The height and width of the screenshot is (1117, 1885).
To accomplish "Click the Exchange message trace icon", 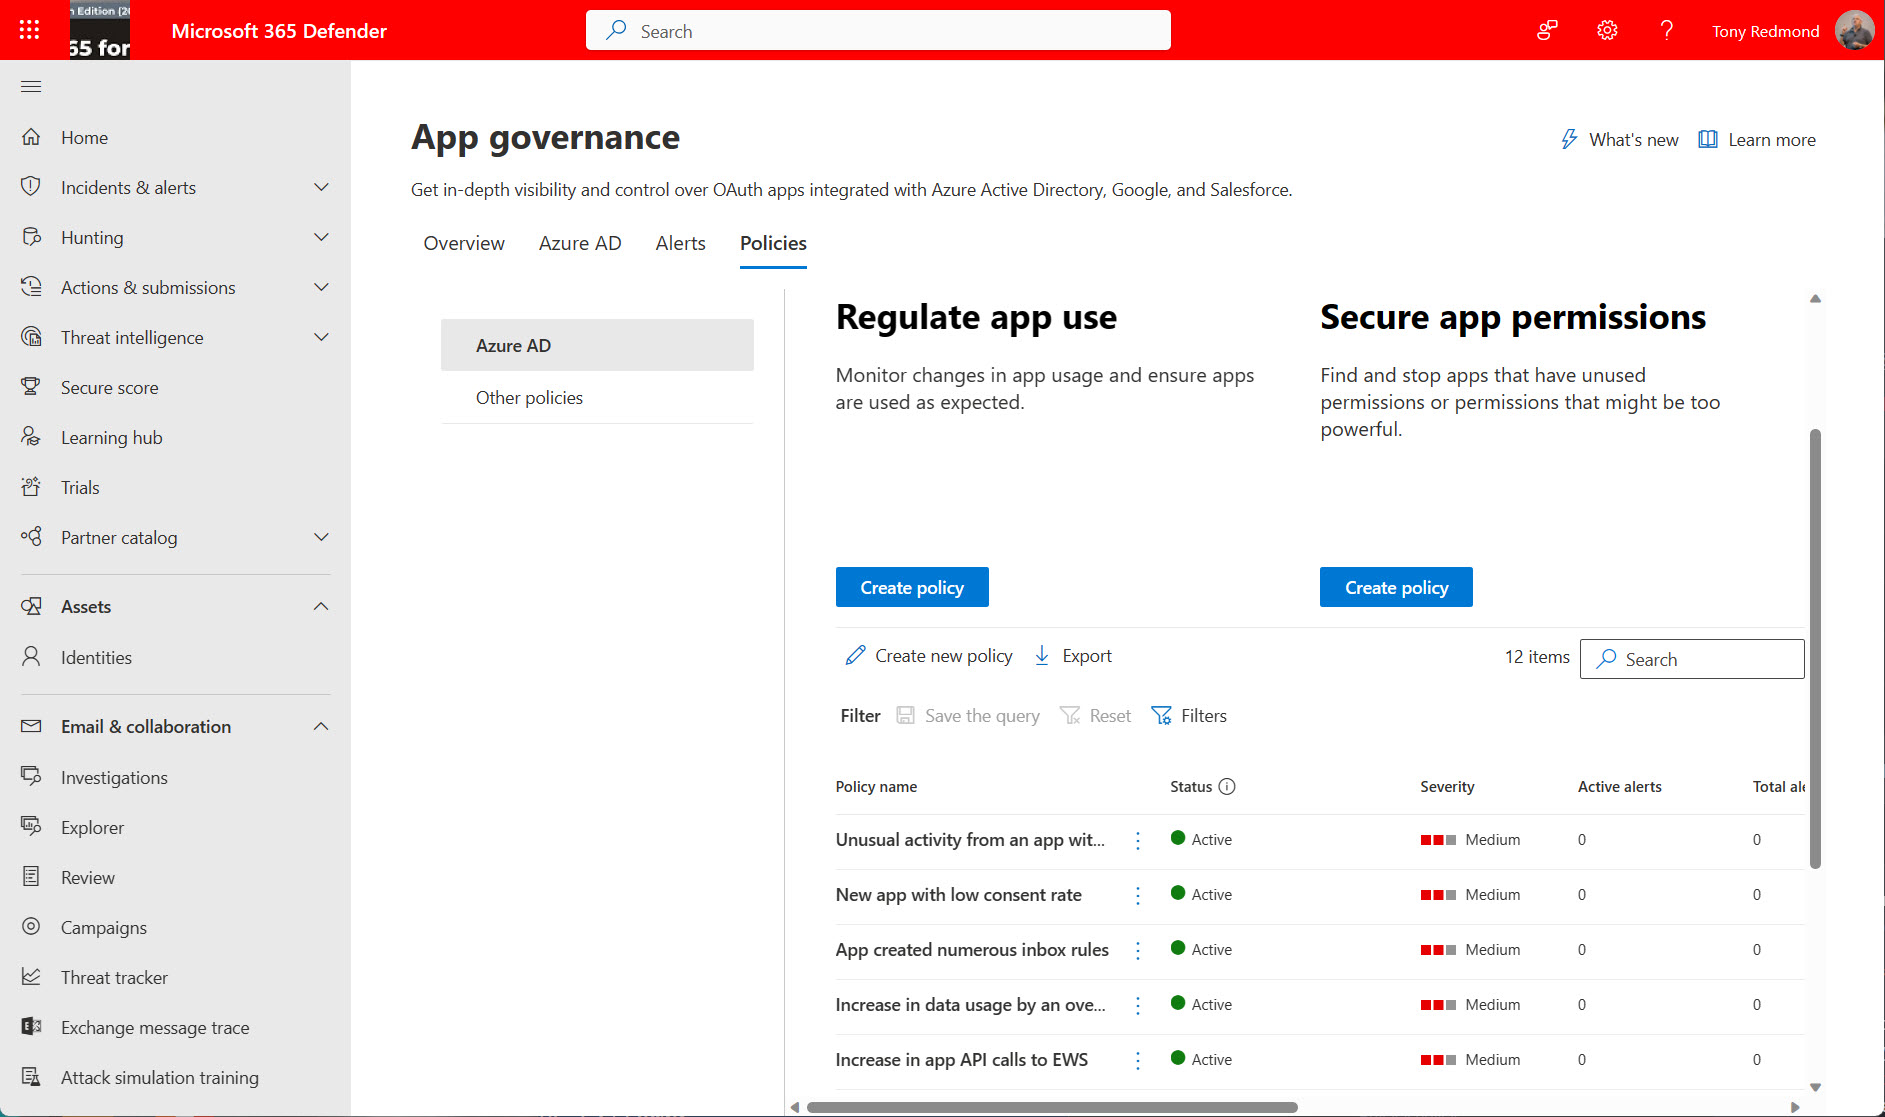I will point(31,1027).
